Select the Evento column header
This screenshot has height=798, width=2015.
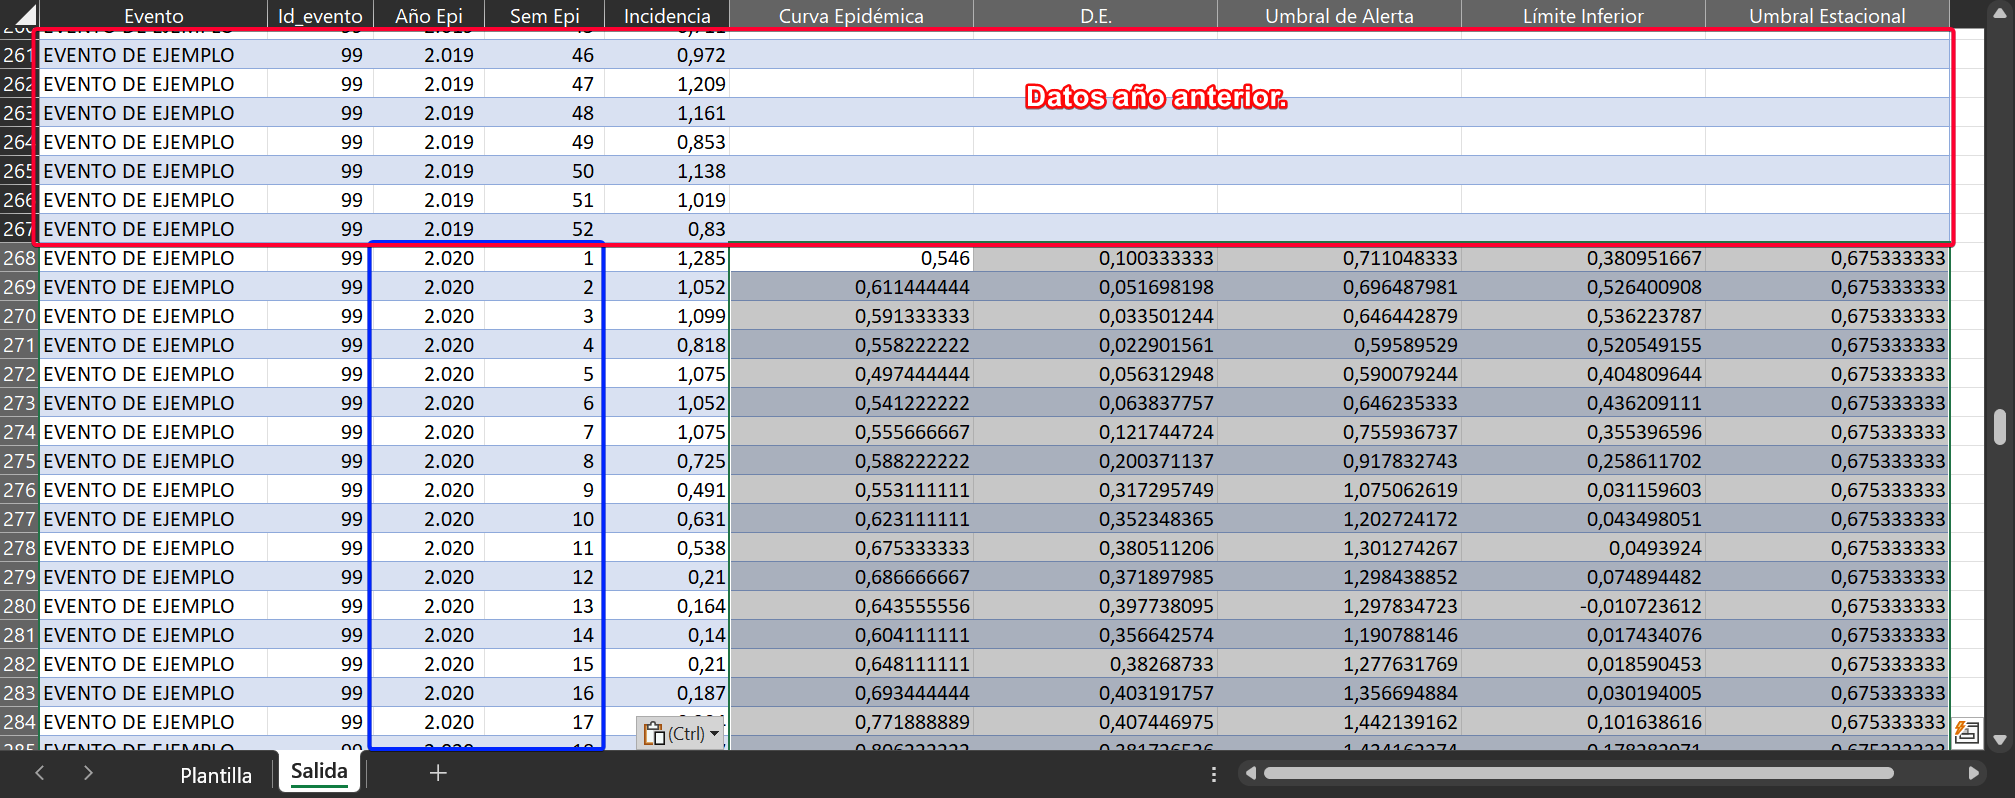coord(153,15)
